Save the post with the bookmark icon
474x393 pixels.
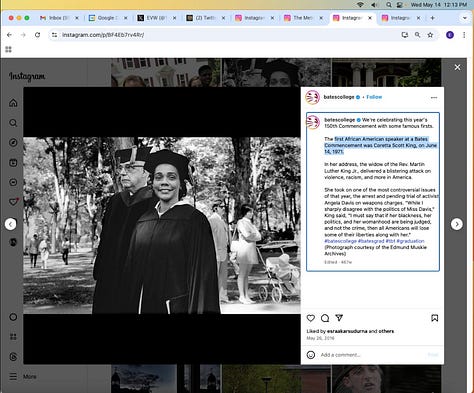(435, 318)
